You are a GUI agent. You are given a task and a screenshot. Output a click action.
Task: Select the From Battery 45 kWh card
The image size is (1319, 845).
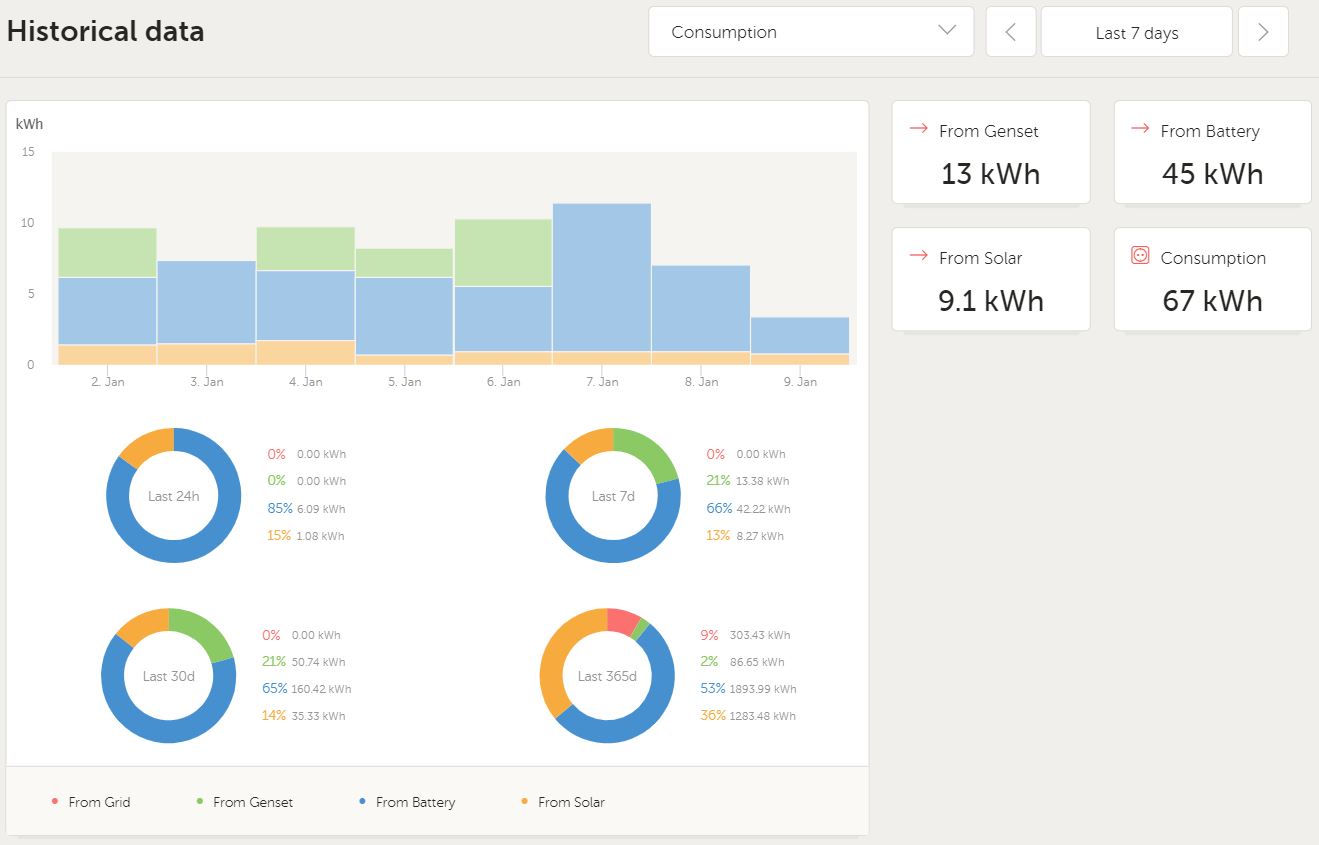(x=1213, y=152)
